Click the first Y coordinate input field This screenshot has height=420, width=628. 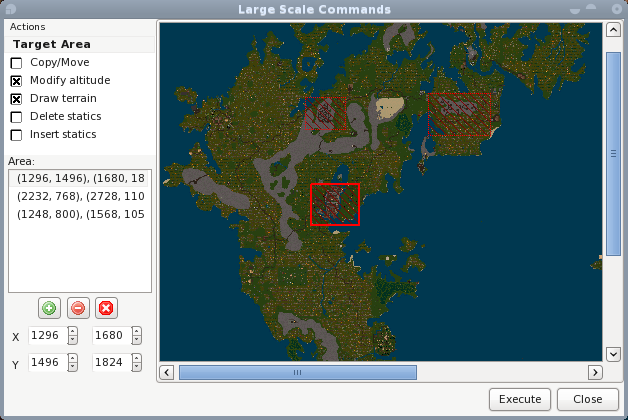[x=46, y=363]
